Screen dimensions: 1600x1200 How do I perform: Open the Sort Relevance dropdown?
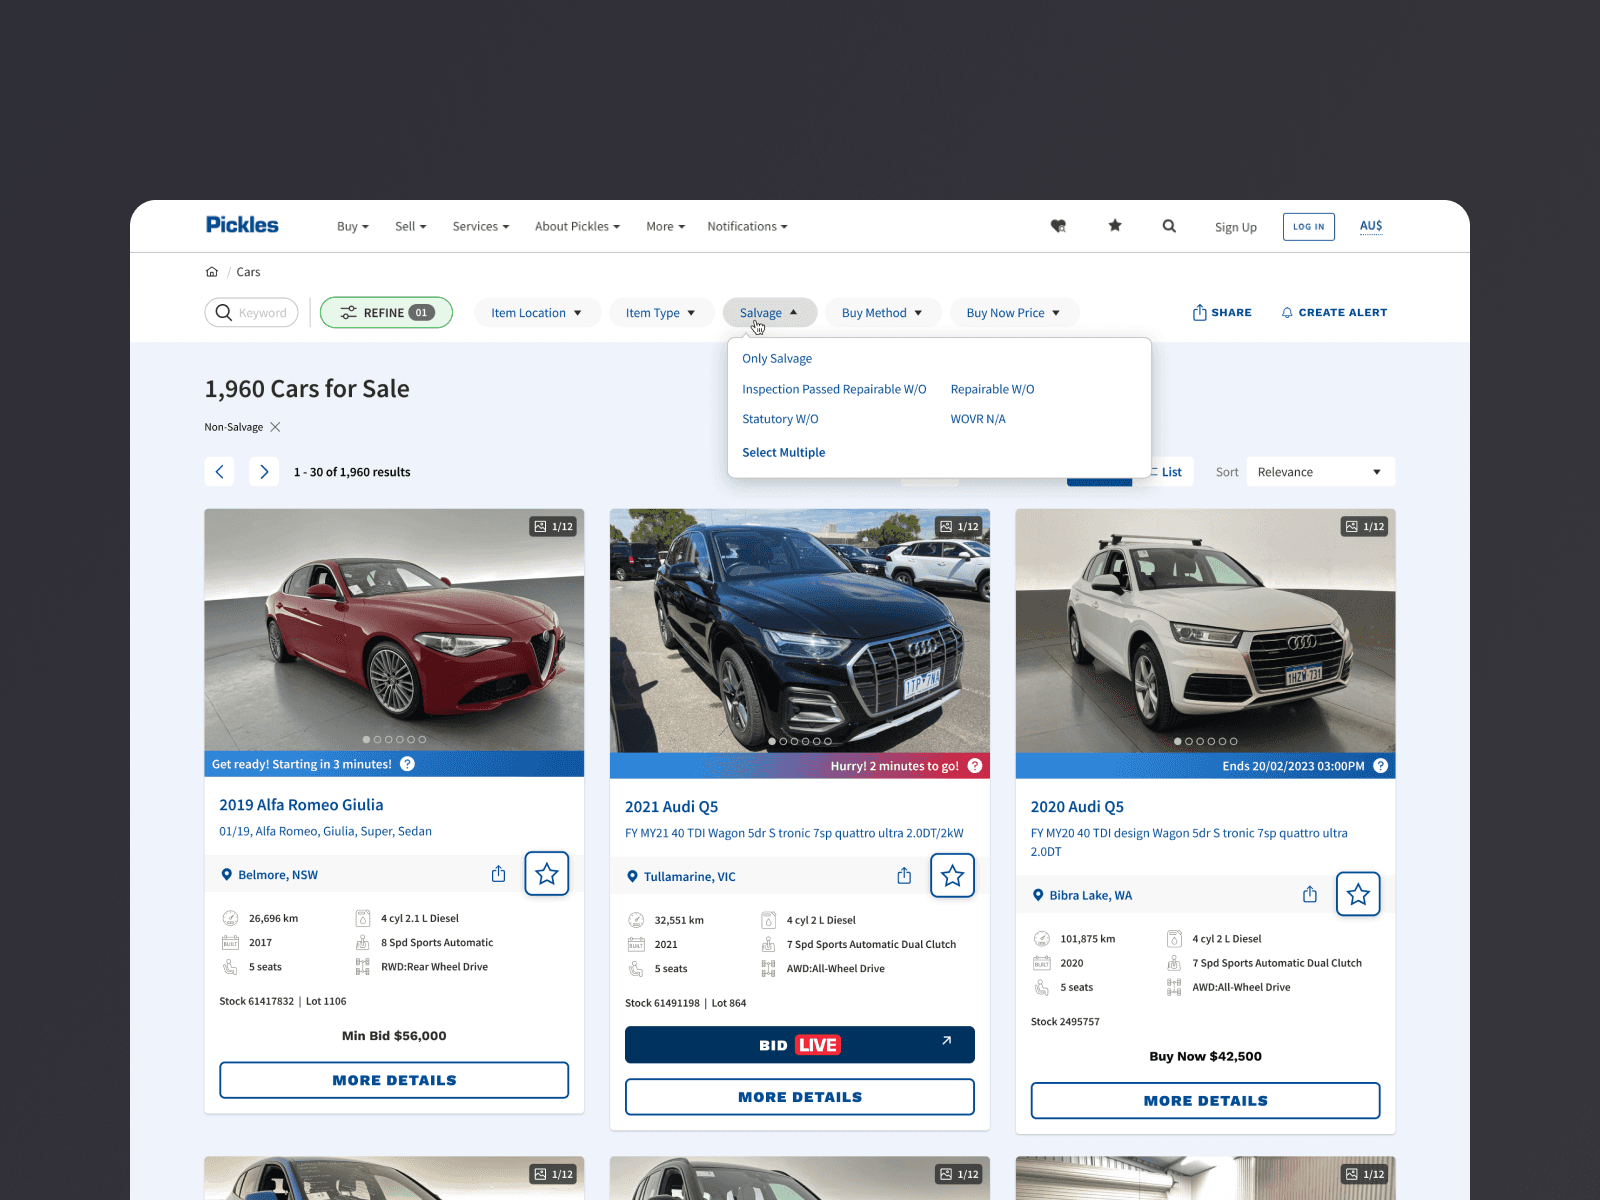1321,472
